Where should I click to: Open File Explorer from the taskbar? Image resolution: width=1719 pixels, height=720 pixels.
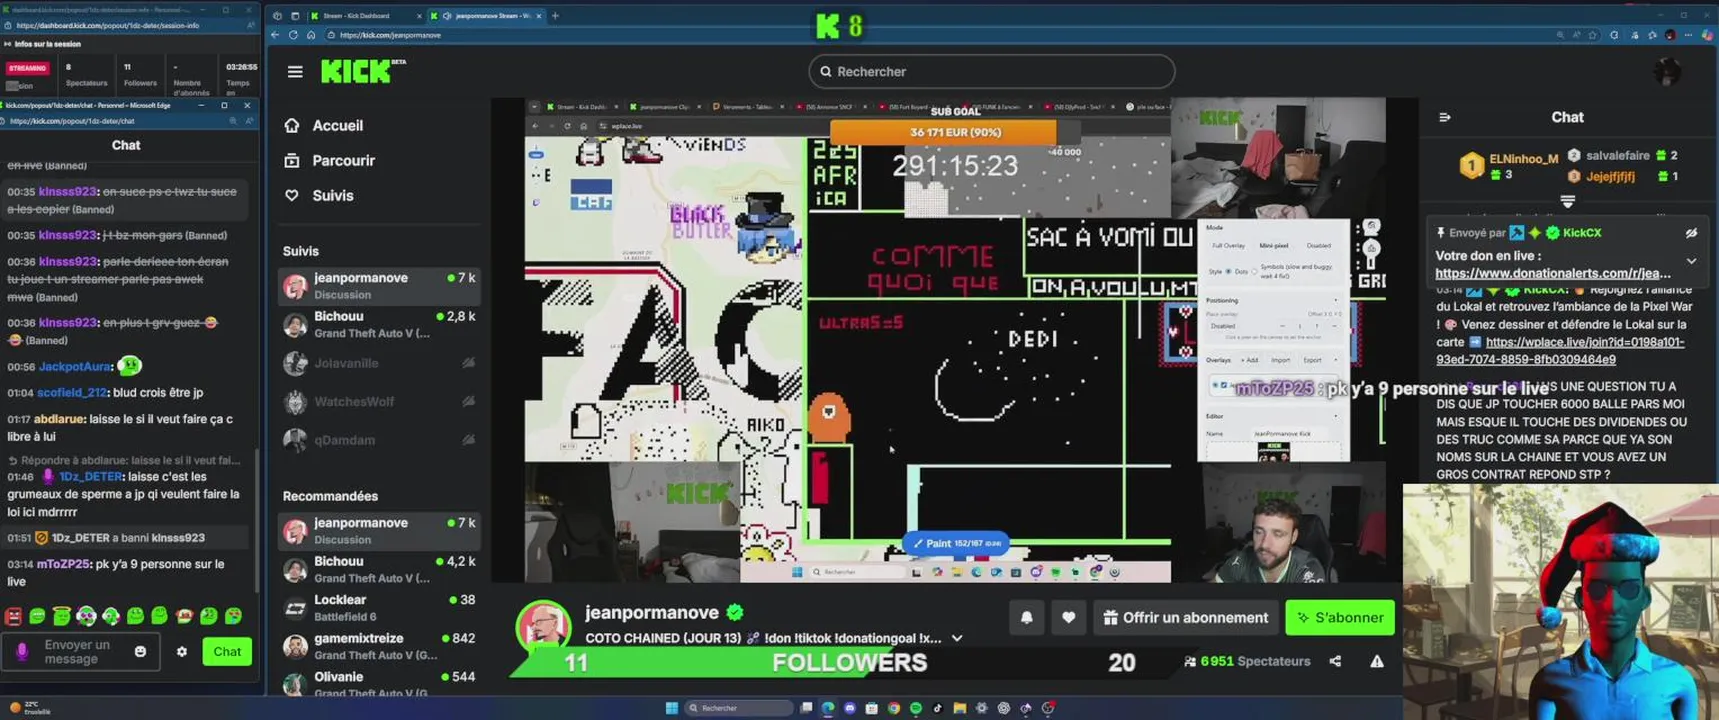tap(960, 708)
